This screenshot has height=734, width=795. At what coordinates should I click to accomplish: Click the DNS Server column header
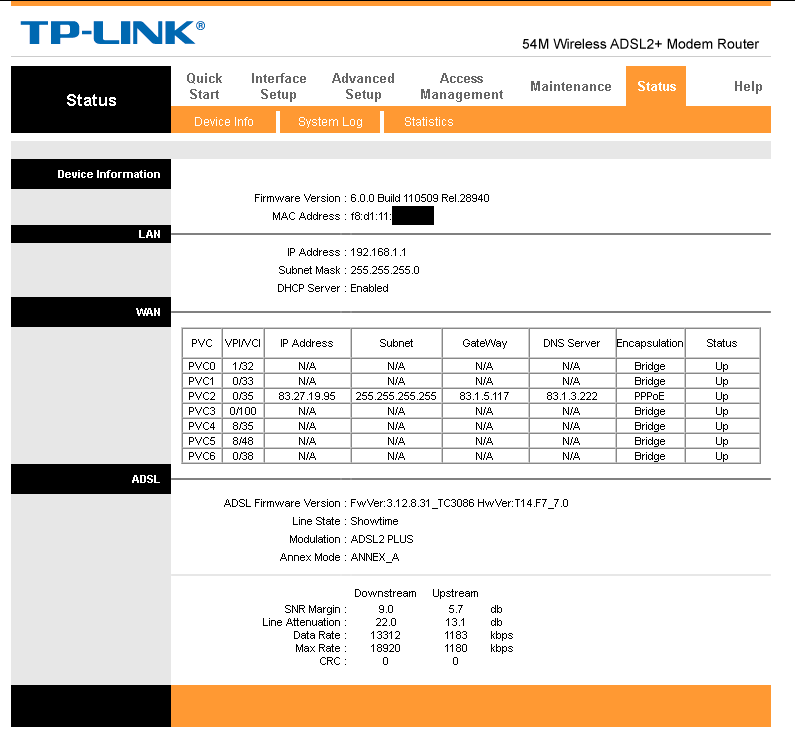click(x=571, y=343)
